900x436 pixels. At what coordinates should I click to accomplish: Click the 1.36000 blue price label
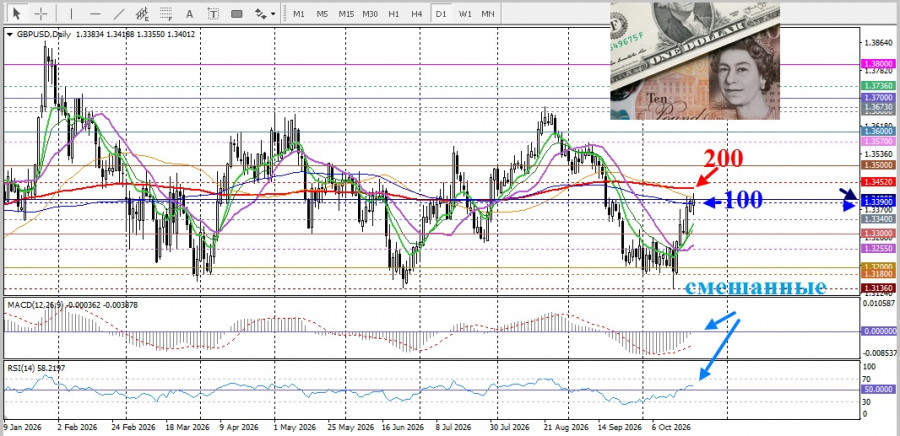click(880, 131)
